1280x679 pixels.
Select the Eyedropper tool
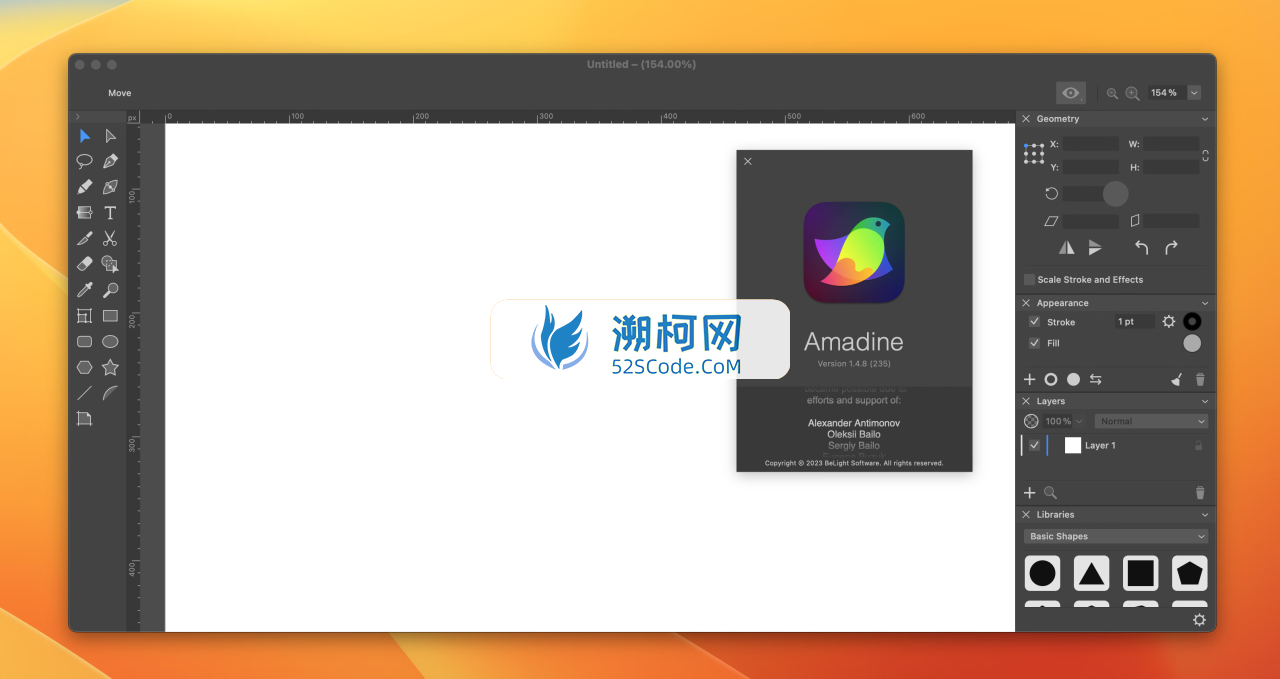[85, 290]
